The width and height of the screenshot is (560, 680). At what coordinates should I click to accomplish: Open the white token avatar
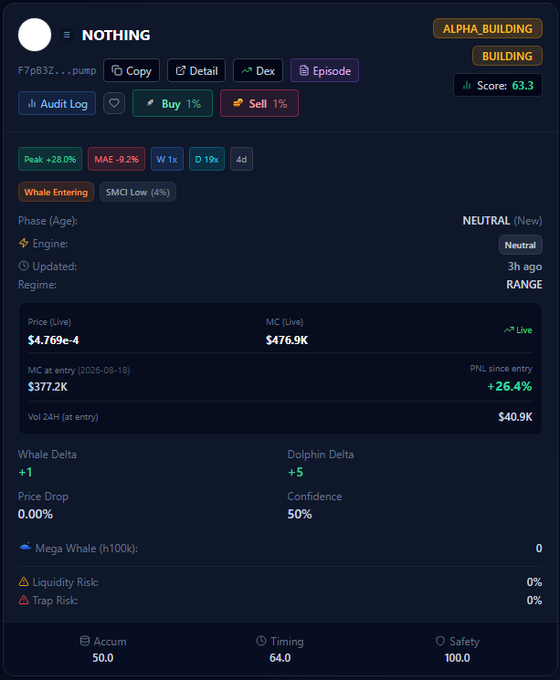click(x=35, y=35)
